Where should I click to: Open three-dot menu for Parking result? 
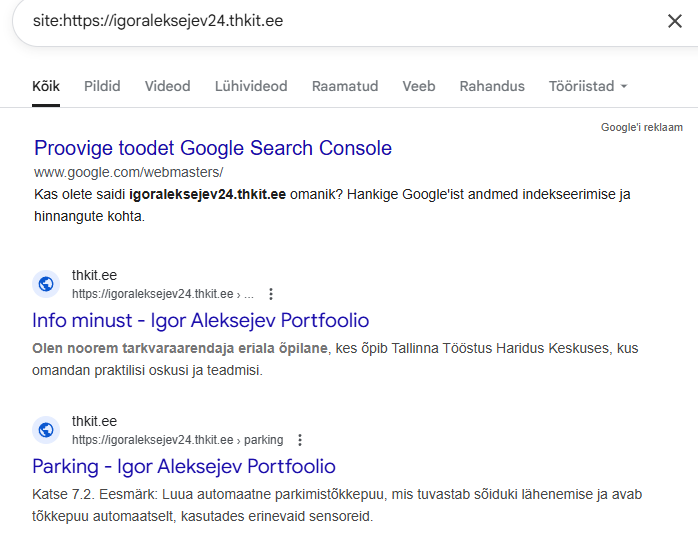pyautogui.click(x=299, y=440)
